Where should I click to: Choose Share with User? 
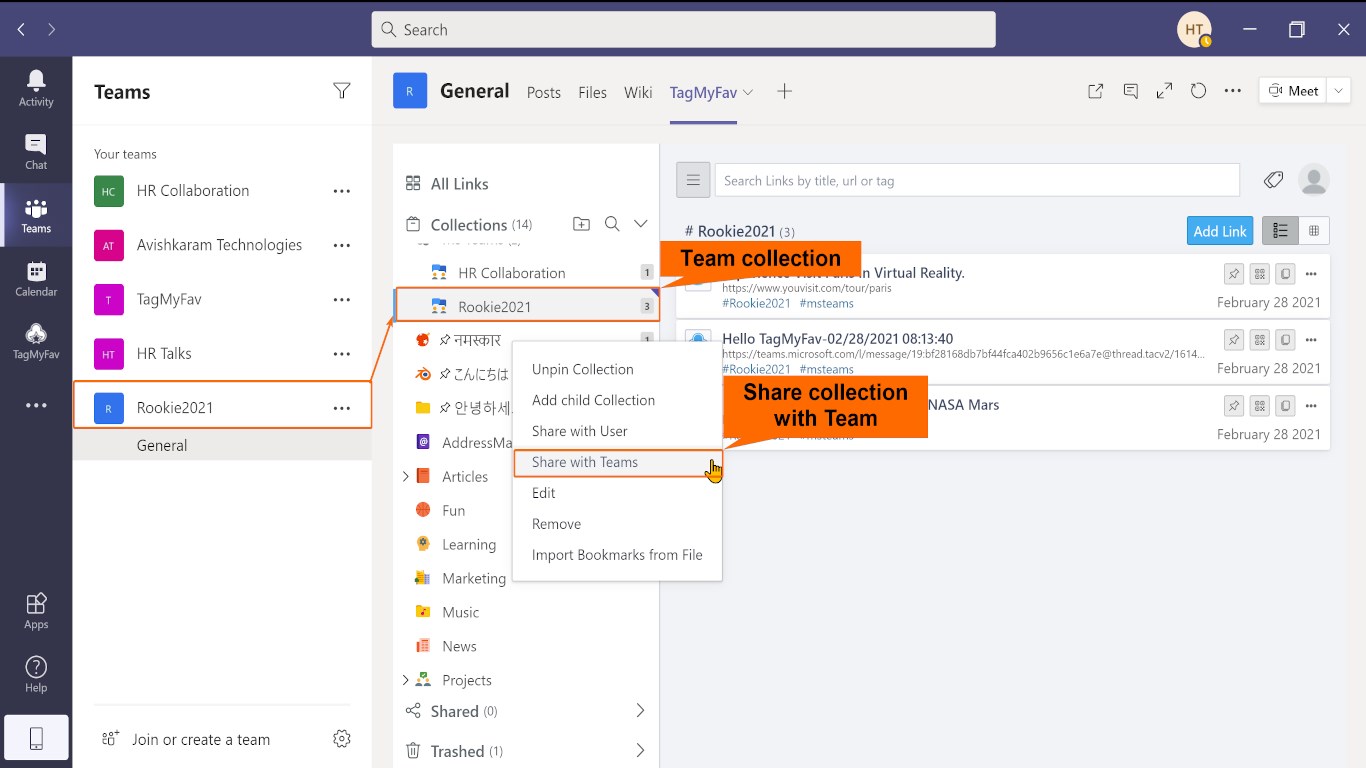click(580, 431)
